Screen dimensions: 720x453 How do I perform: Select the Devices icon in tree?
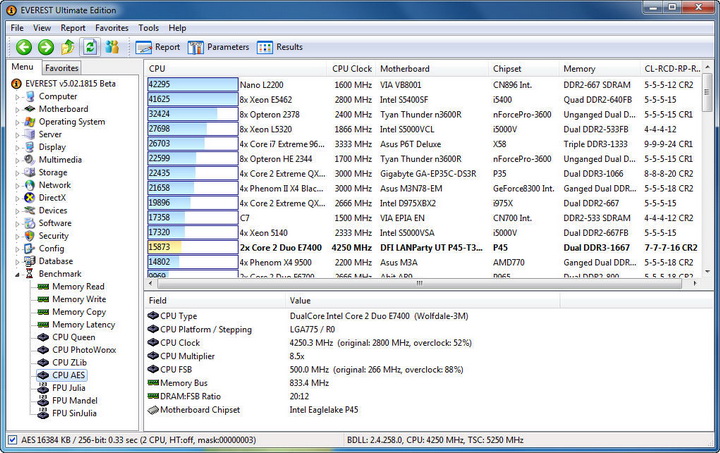coord(29,211)
